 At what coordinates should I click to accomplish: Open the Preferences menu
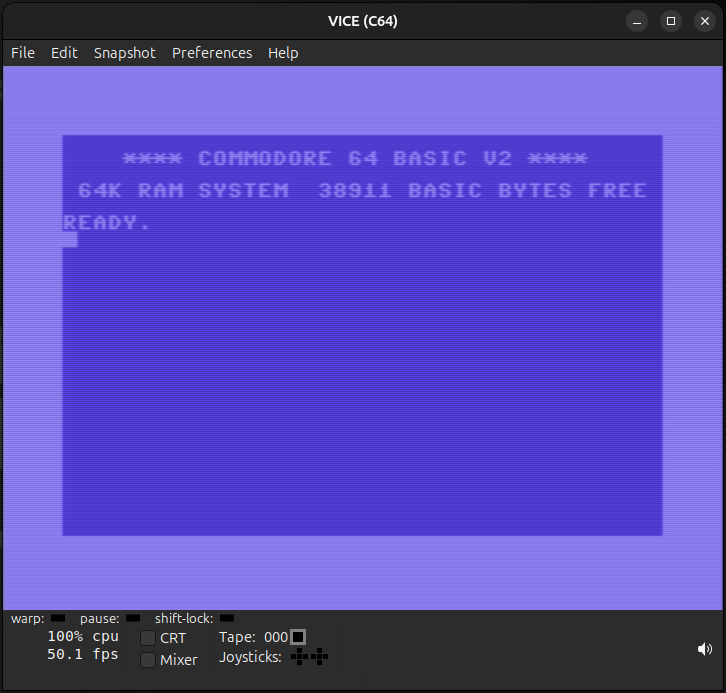tap(212, 53)
